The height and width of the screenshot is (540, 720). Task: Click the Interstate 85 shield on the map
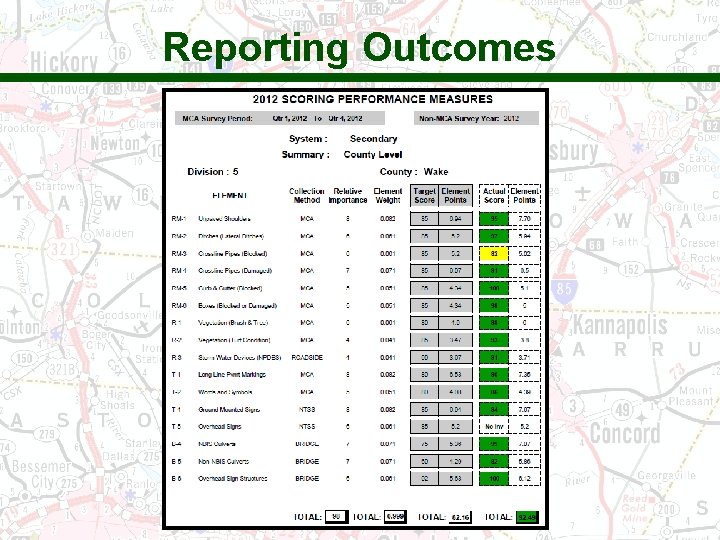point(564,289)
